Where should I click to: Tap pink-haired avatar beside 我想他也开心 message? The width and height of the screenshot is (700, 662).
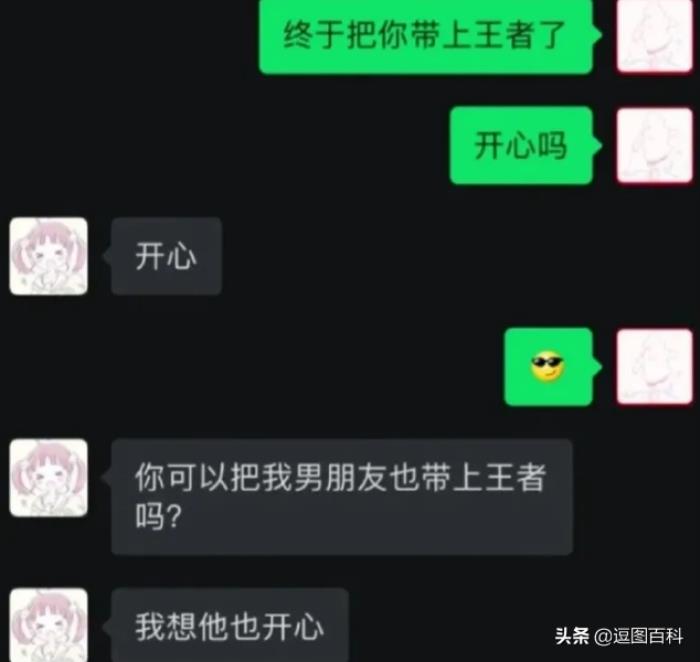pos(49,625)
